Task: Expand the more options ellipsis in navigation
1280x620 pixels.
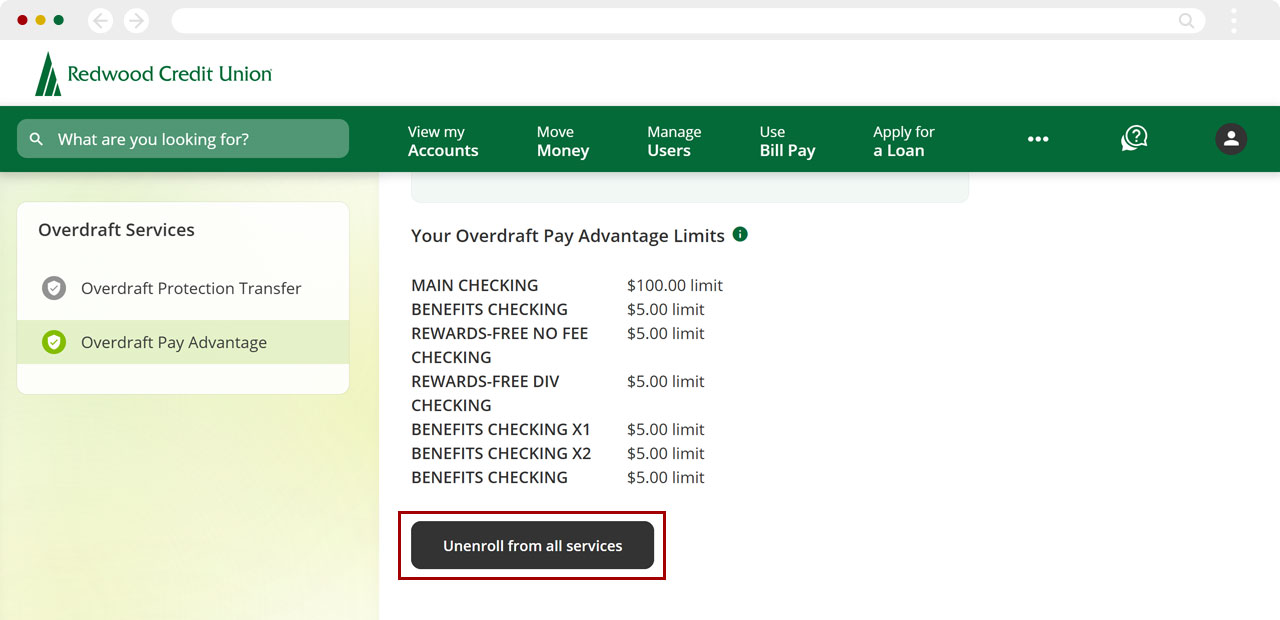Action: click(1038, 139)
